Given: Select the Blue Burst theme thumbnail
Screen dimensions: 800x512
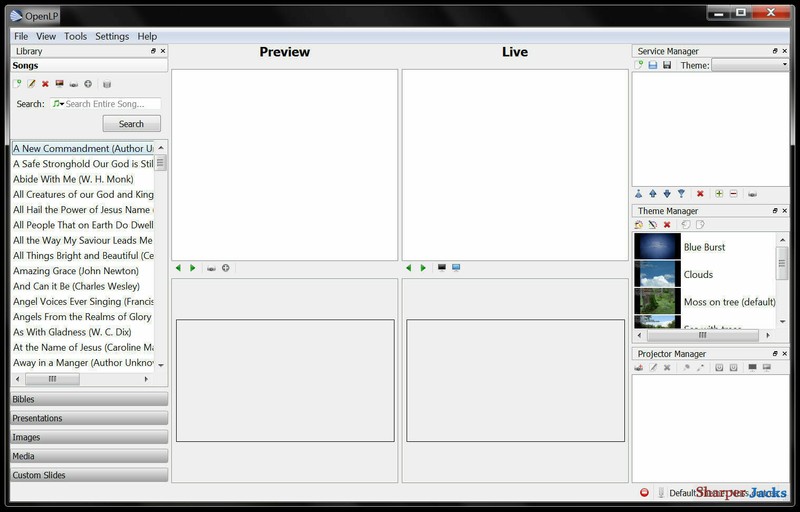Looking at the screenshot, I should [x=657, y=246].
